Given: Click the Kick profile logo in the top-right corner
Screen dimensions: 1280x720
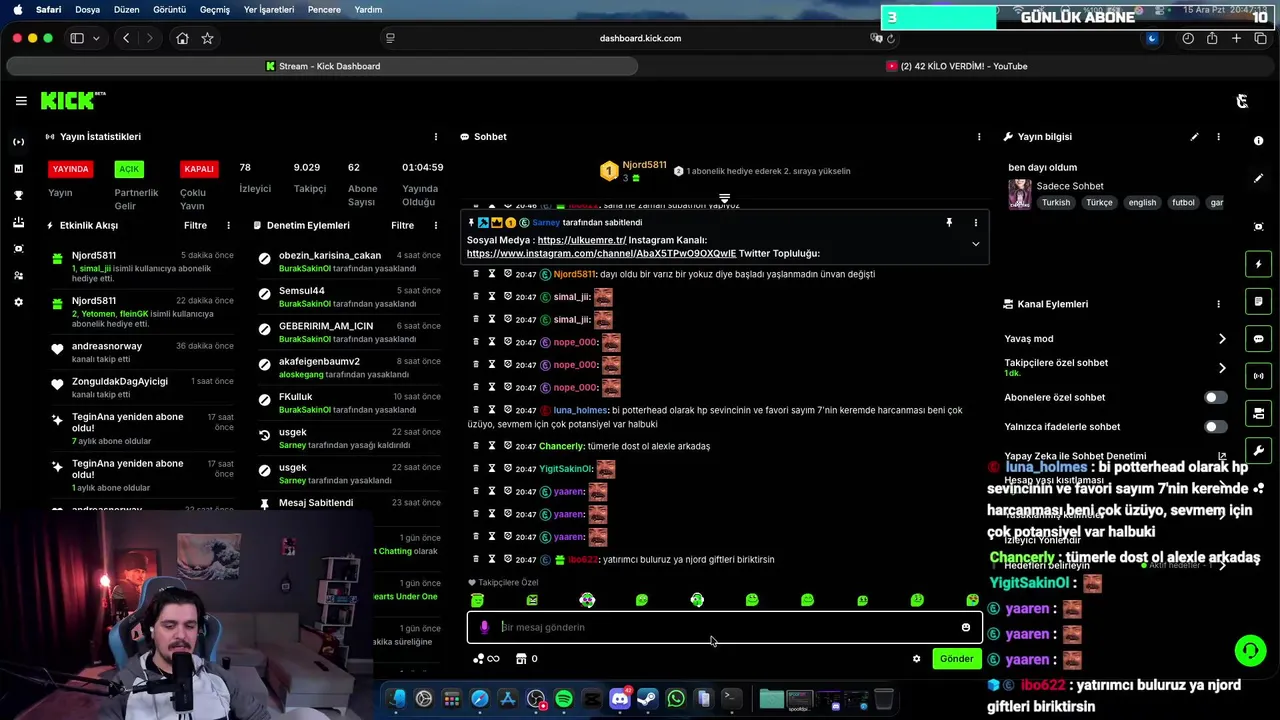Looking at the screenshot, I should tap(1242, 101).
